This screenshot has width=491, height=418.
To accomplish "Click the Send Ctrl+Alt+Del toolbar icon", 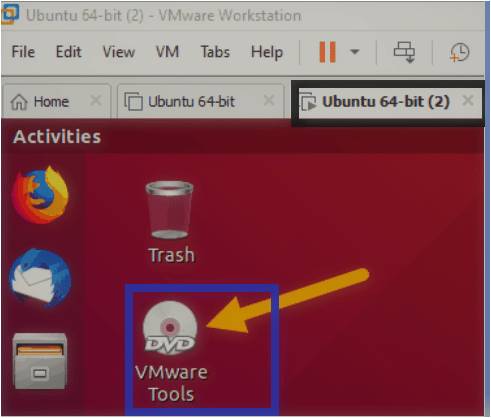I will click(405, 52).
